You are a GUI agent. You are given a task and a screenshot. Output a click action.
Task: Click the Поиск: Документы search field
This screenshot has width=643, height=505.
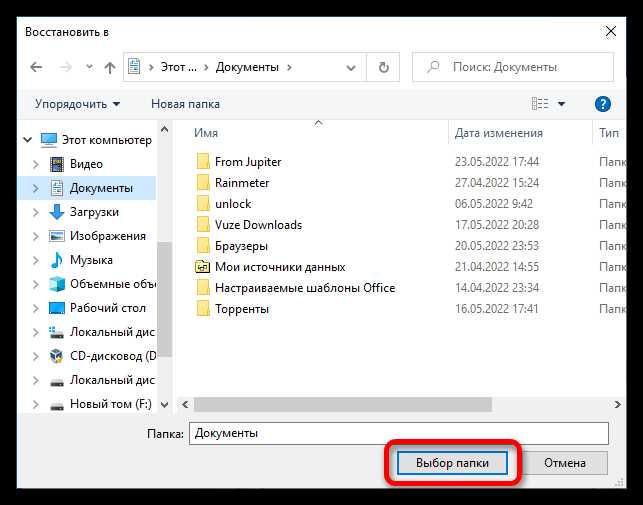(513, 67)
